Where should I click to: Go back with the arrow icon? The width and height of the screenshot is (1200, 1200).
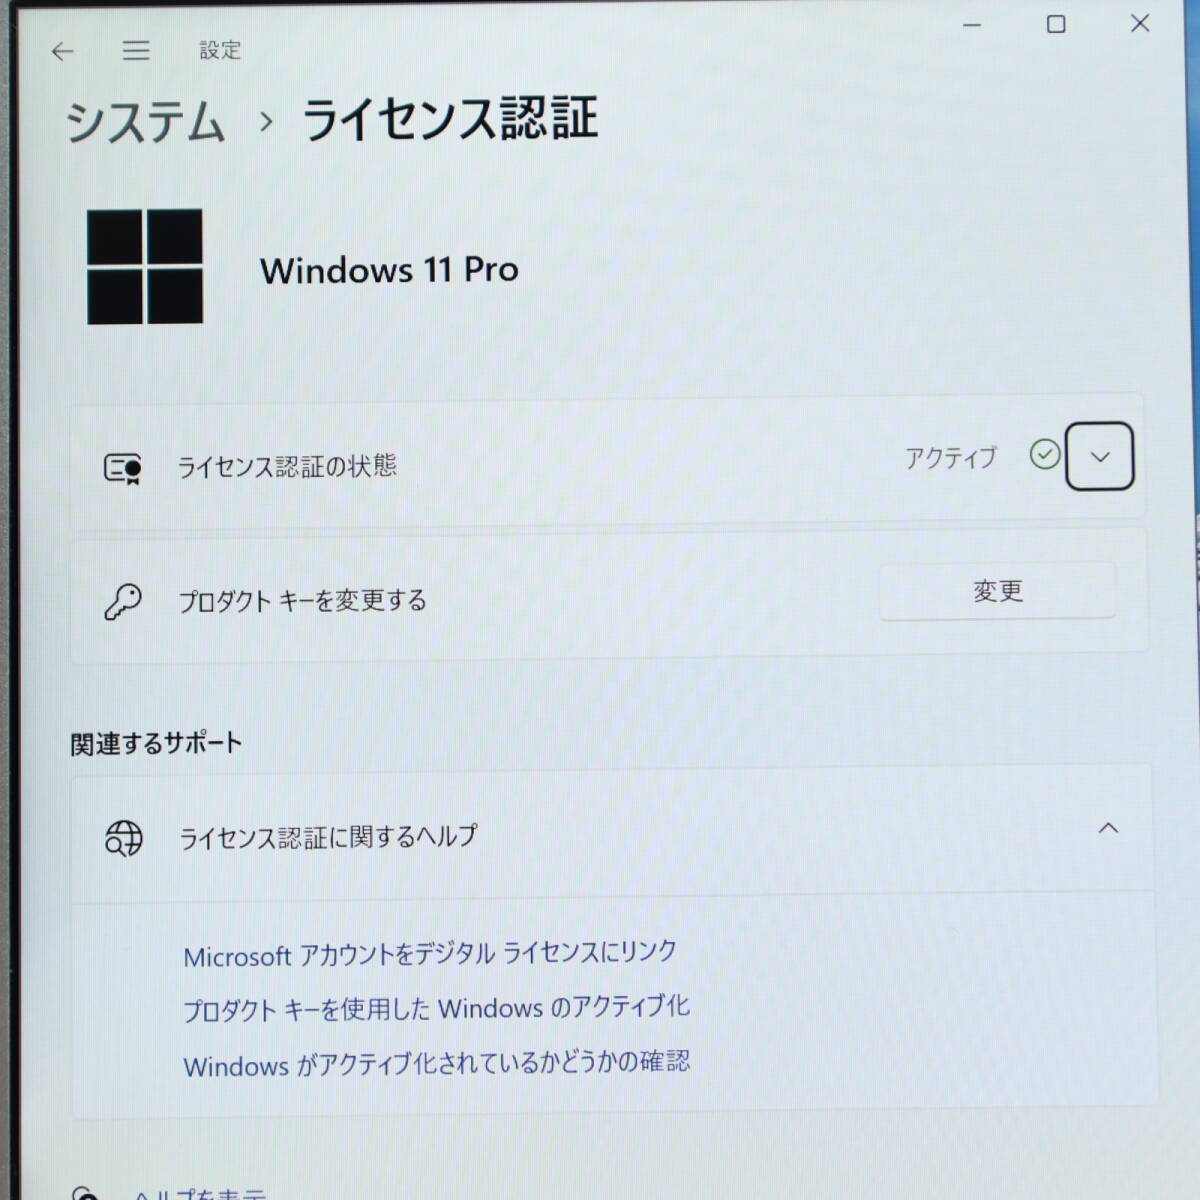pos(62,51)
